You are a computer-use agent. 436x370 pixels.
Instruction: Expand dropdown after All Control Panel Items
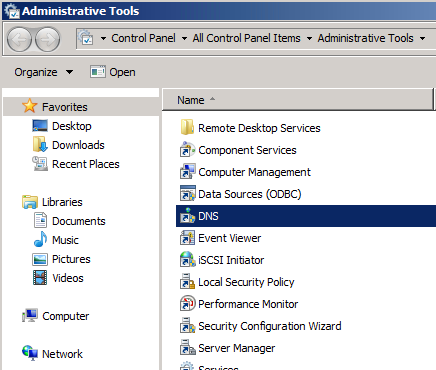click(x=309, y=38)
